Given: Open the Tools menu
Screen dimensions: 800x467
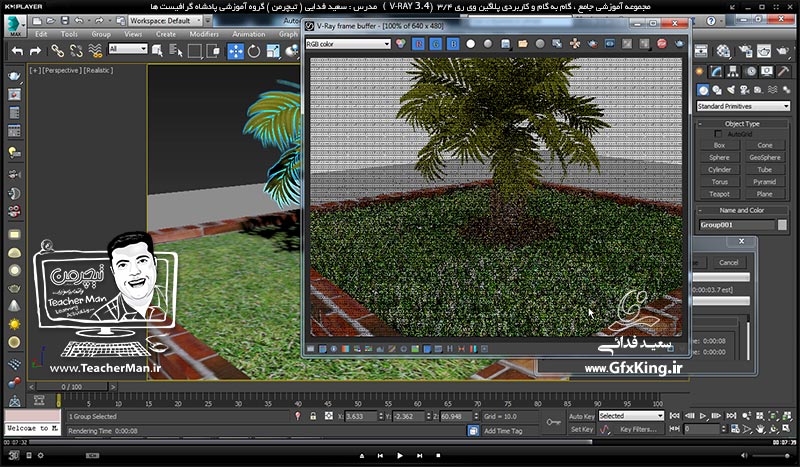Looking at the screenshot, I should 69,34.
